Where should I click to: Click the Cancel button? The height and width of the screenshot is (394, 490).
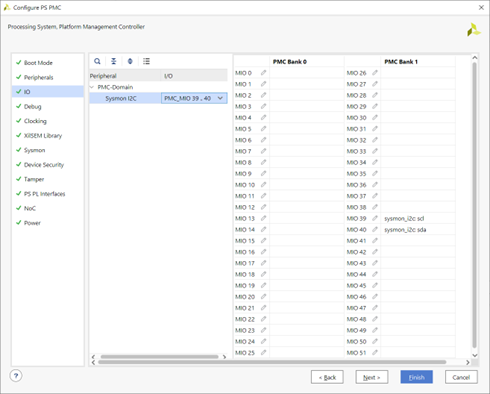coord(461,377)
